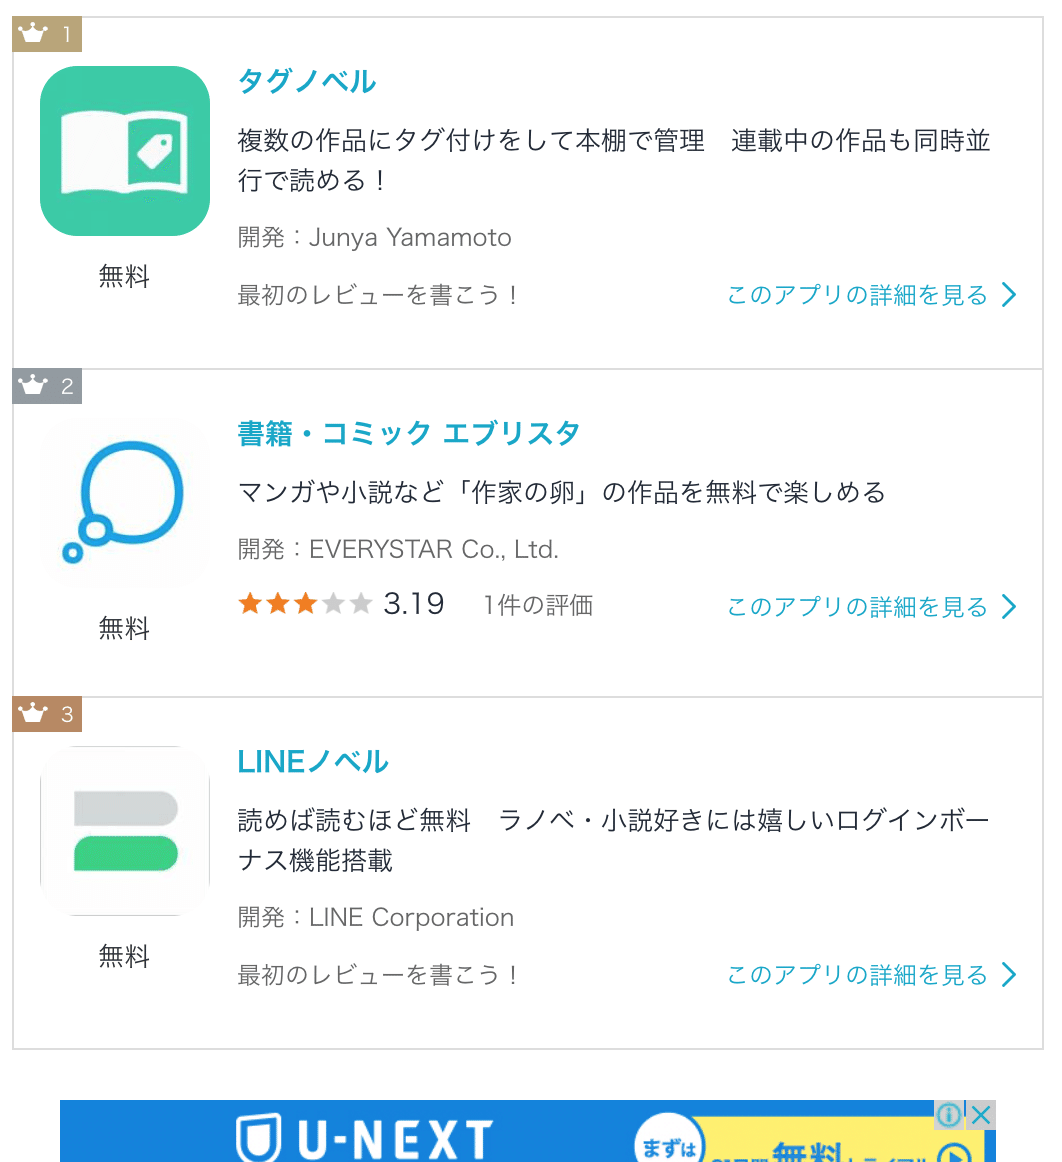Click the rank 3 bronze crown badge
The width and height of the screenshot is (1062, 1162).
47,714
